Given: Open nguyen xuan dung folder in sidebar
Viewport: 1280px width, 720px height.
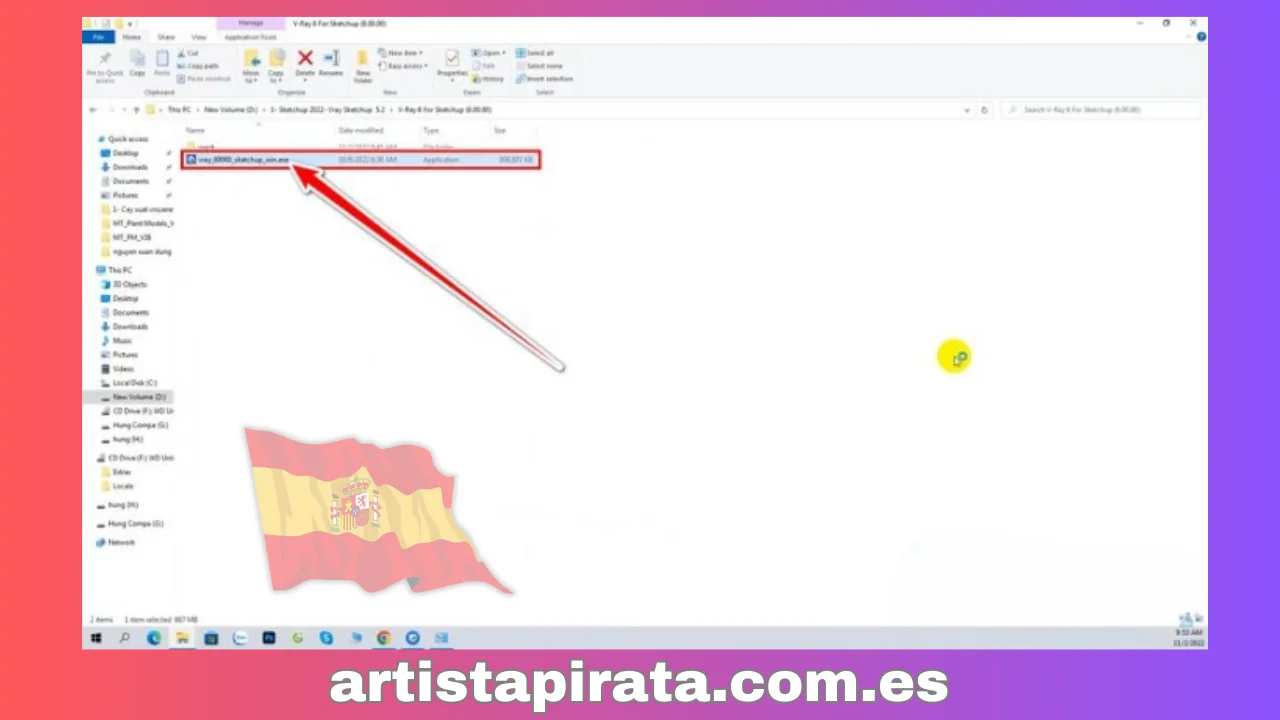Looking at the screenshot, I should (137, 252).
